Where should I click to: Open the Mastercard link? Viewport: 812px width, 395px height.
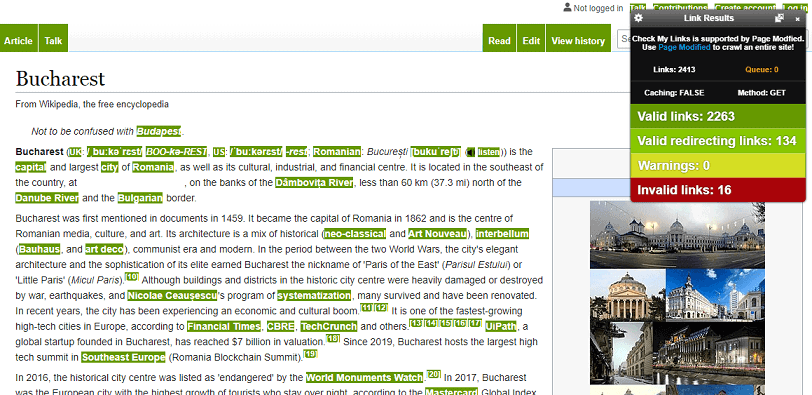tap(452, 391)
